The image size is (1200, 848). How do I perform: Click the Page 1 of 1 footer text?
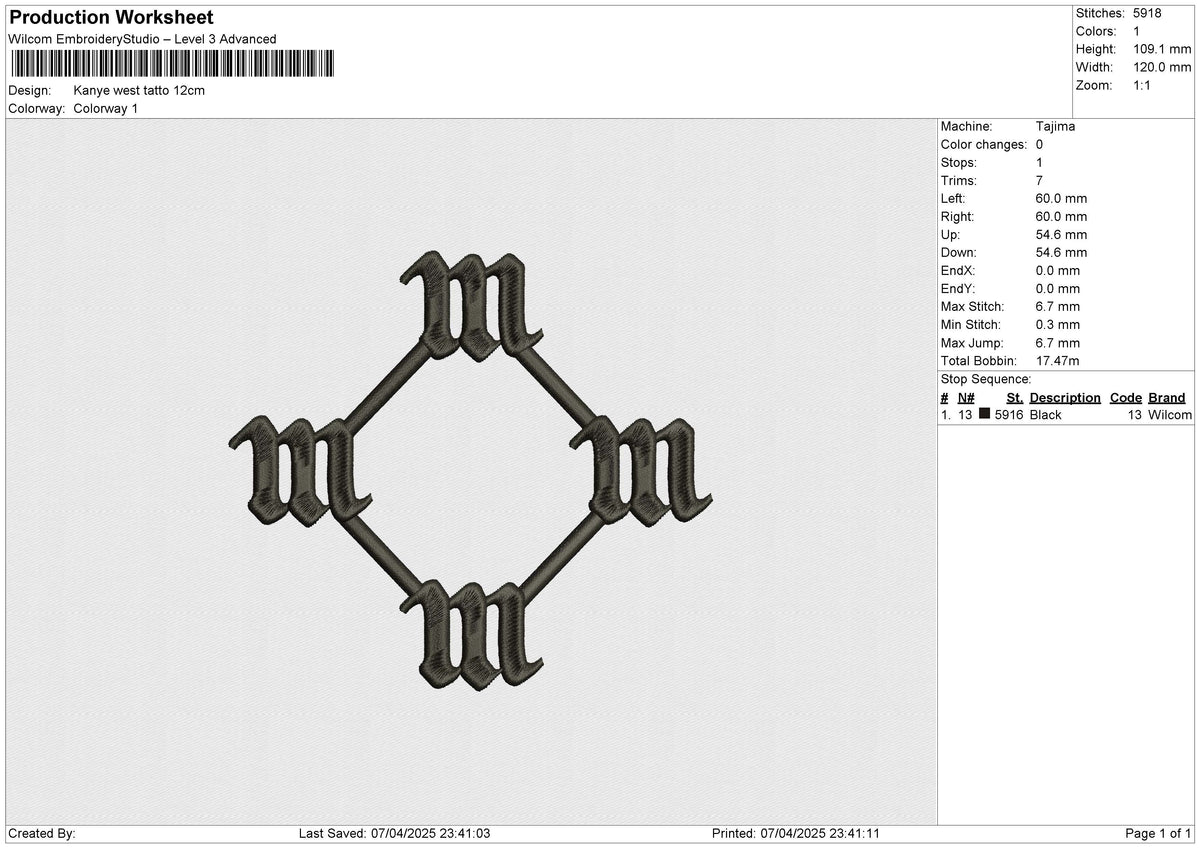point(1158,833)
